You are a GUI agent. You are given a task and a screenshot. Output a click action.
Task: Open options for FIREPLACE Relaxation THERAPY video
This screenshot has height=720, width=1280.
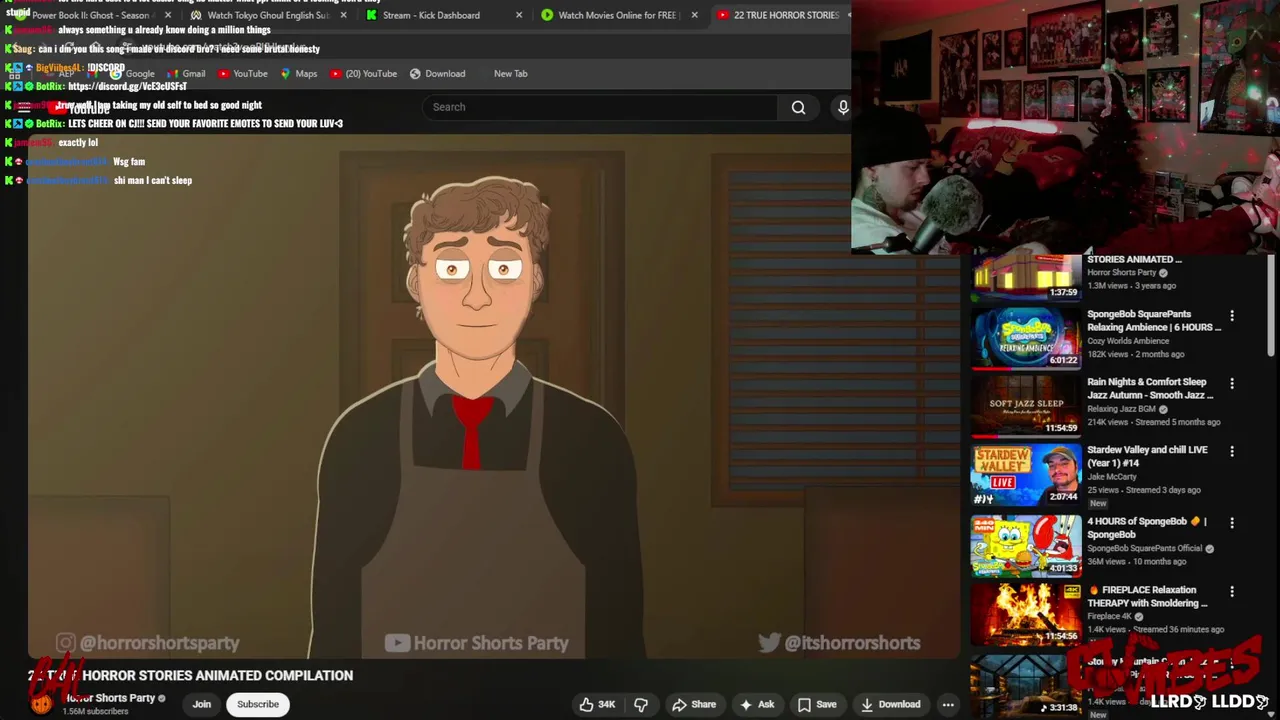click(1232, 592)
